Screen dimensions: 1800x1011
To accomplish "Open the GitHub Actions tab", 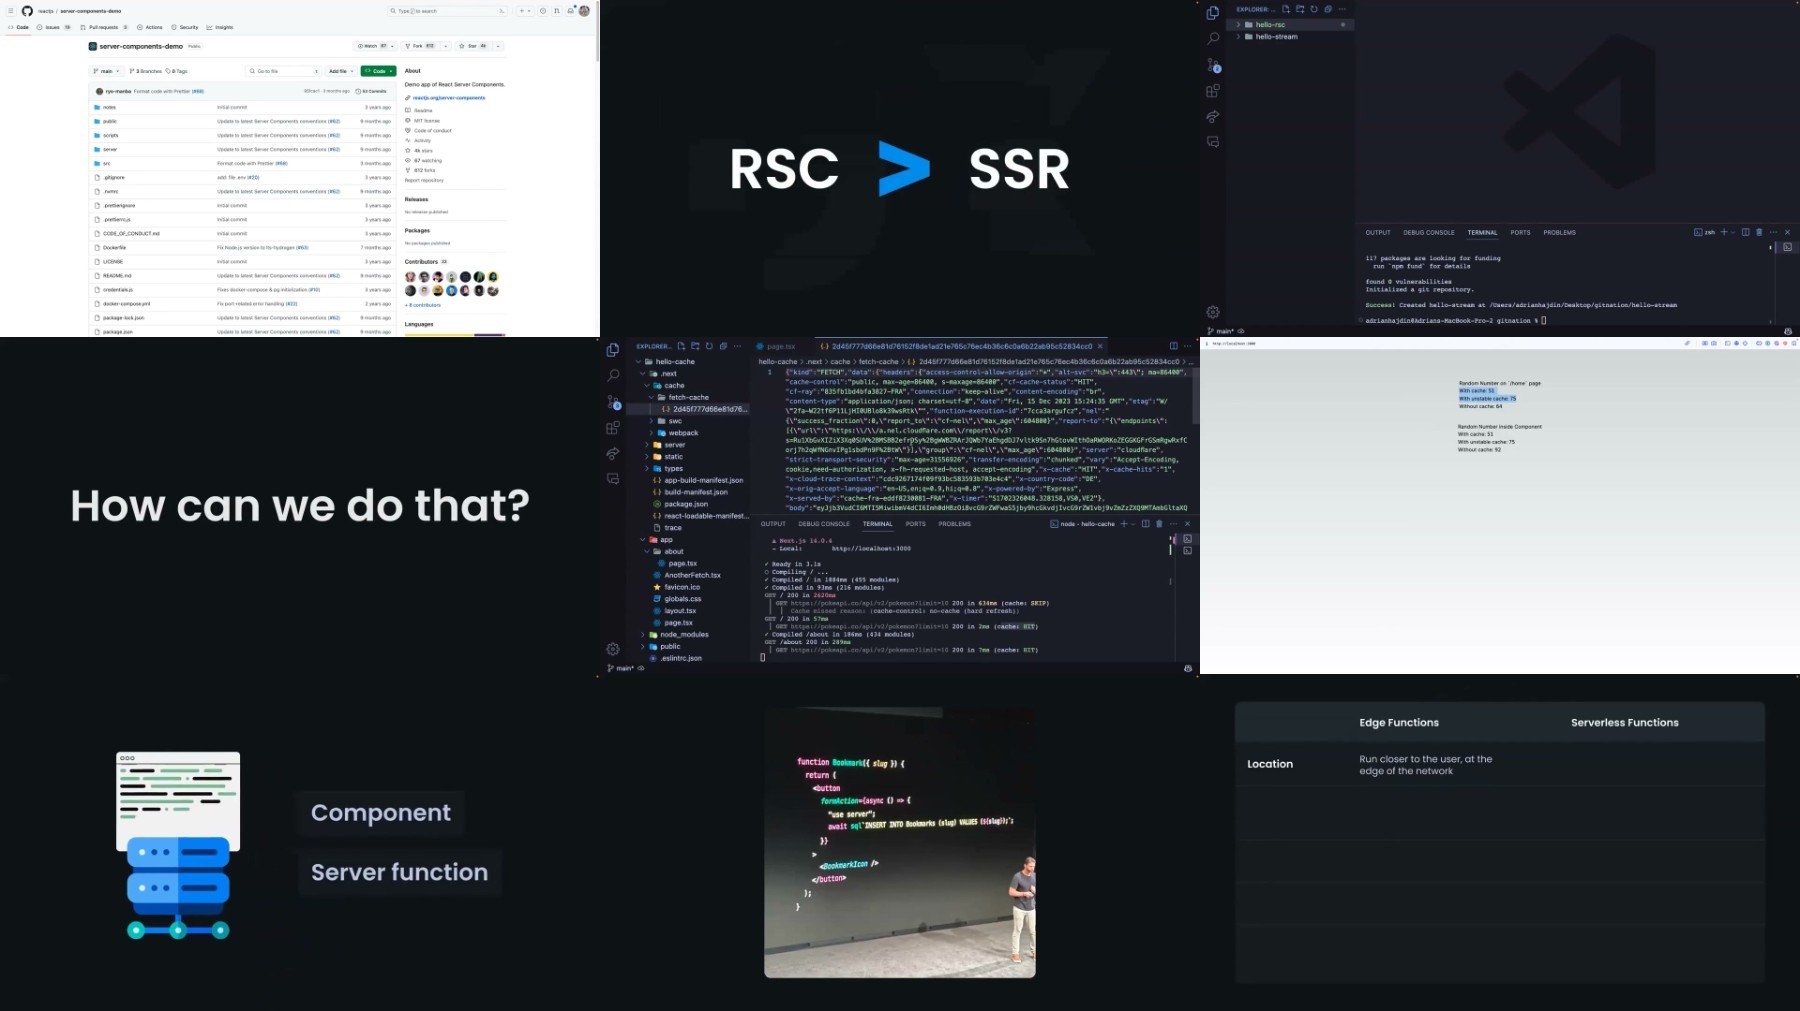I will coord(150,27).
